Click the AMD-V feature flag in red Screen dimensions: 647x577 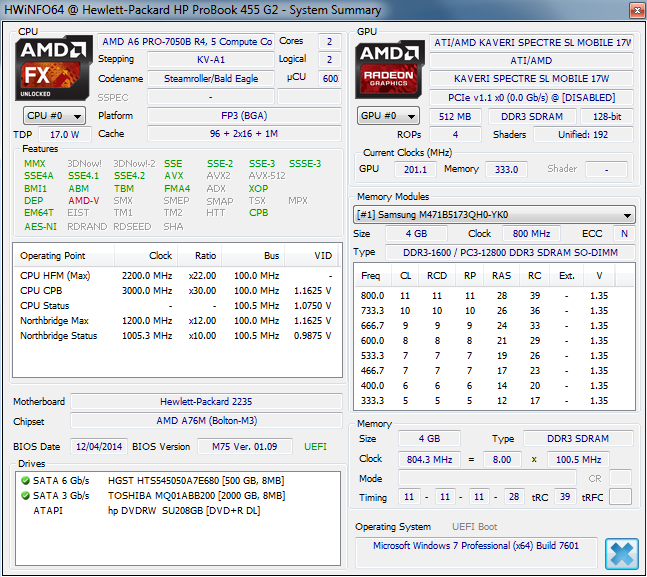coord(84,201)
